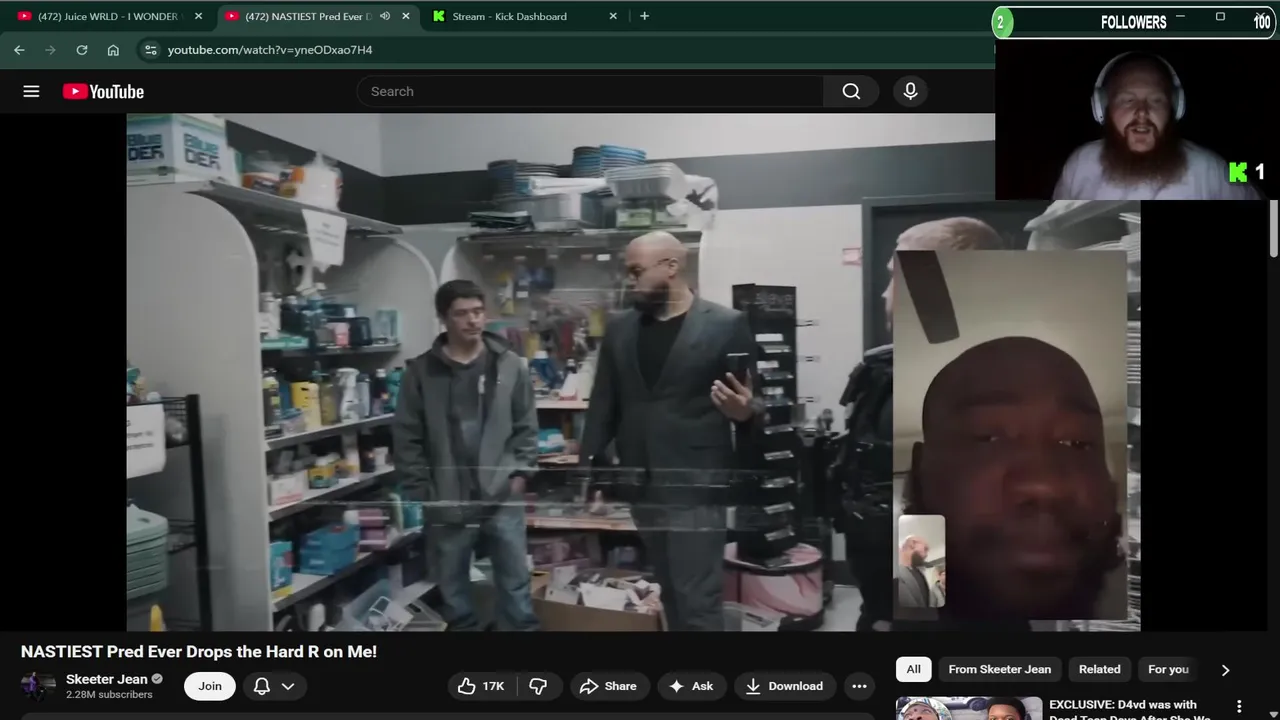Viewport: 1280px width, 720px height.
Task: Expand the notification options chevron
Action: [288, 686]
